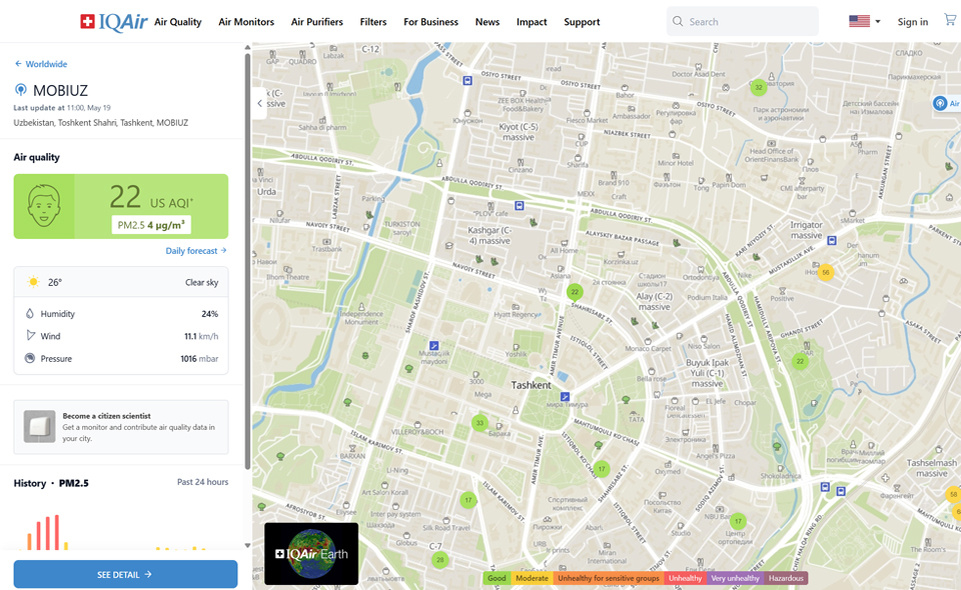Screen dimensions: 961x590
Task: Click the scrollbar up arrow in side panel
Action: [x=248, y=47]
